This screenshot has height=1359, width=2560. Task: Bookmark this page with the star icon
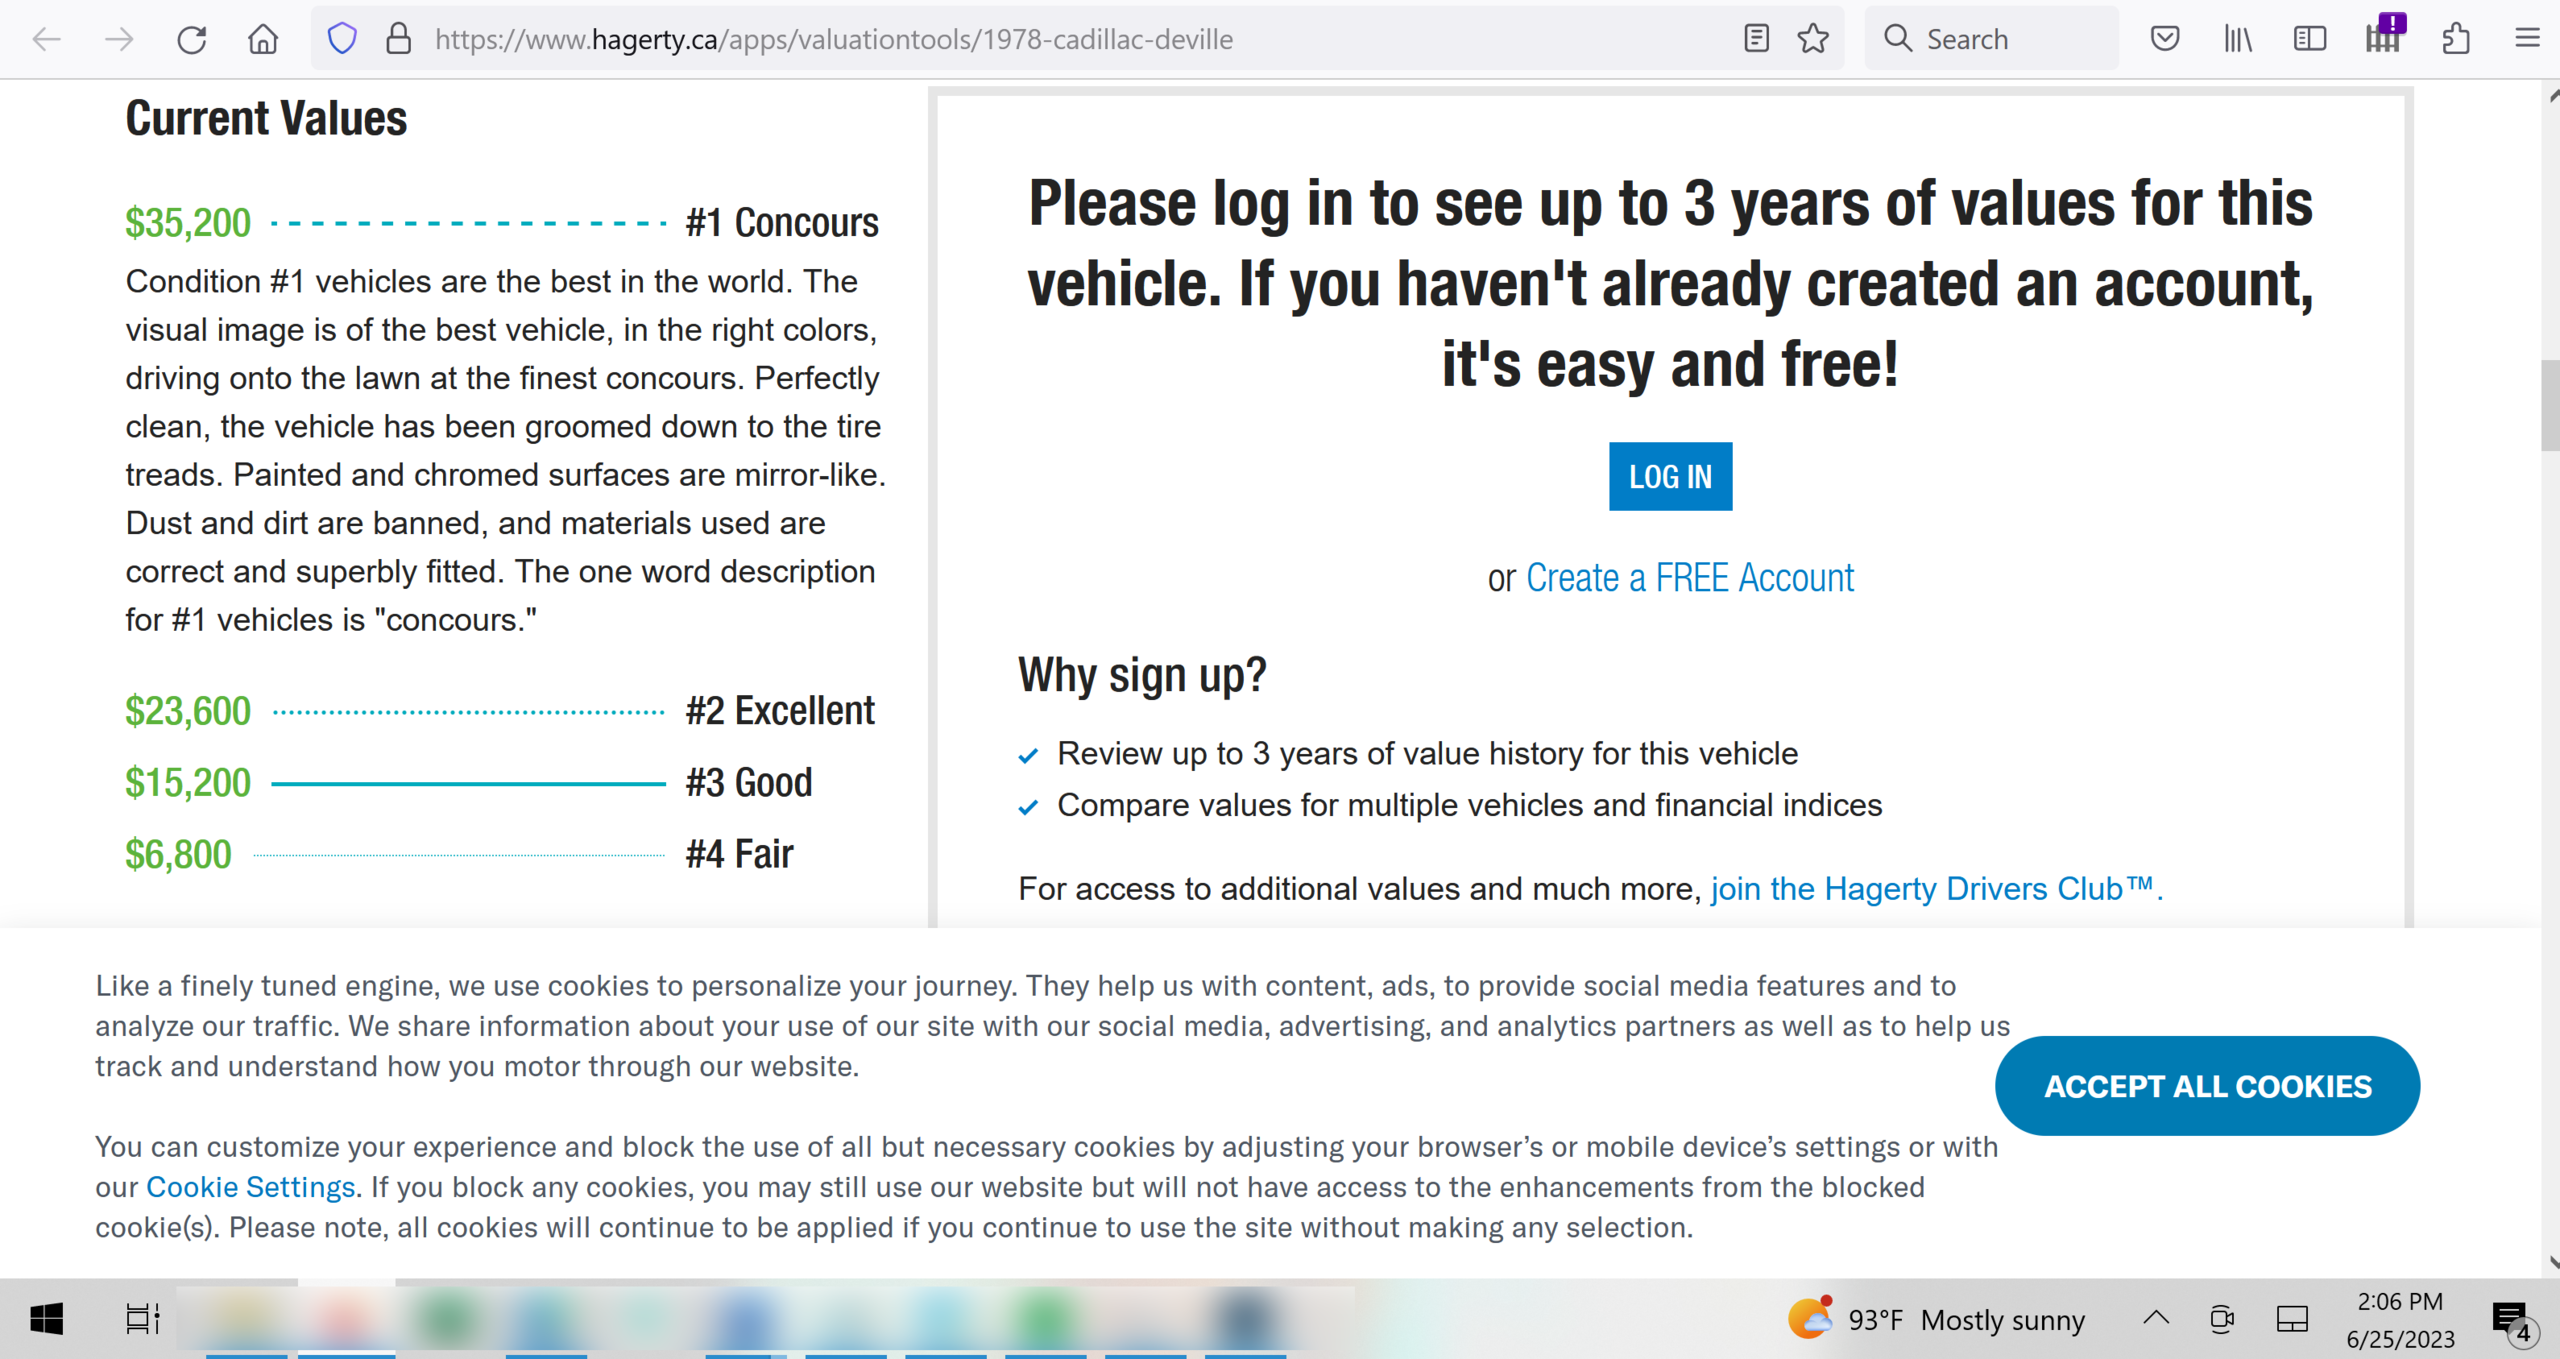(x=1812, y=39)
